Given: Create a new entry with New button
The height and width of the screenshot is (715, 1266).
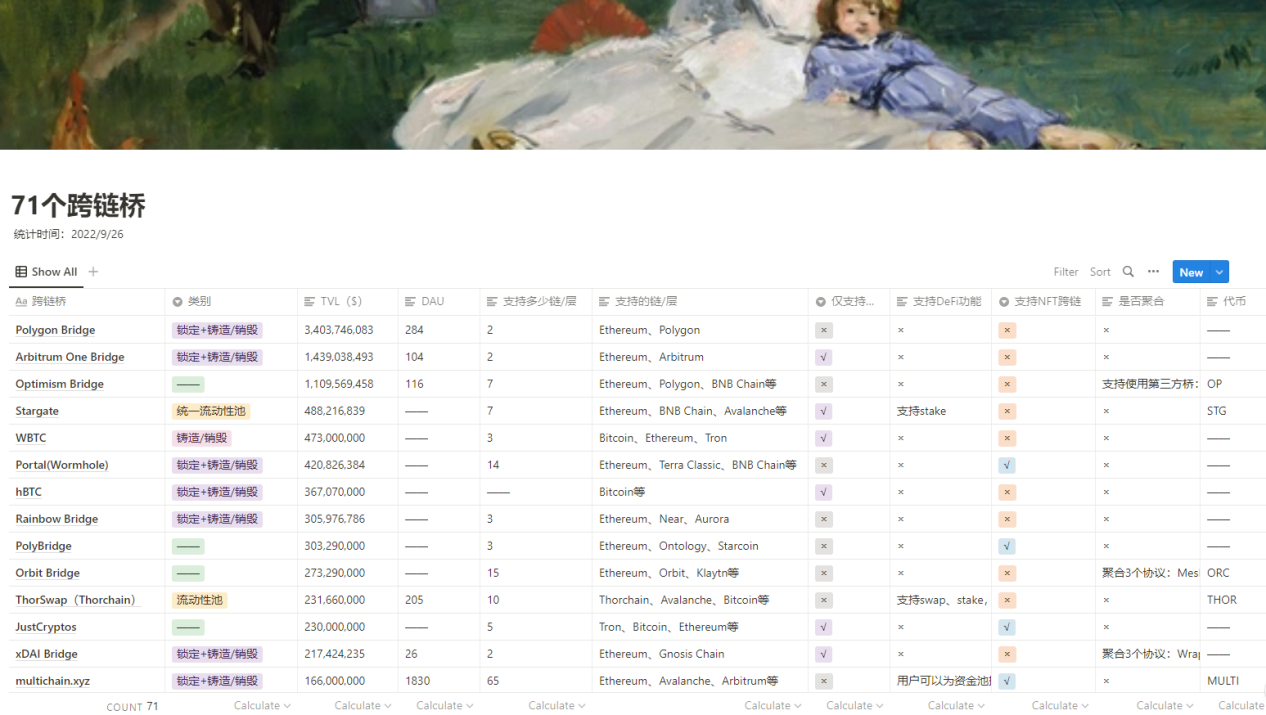Looking at the screenshot, I should pyautogui.click(x=1191, y=272).
